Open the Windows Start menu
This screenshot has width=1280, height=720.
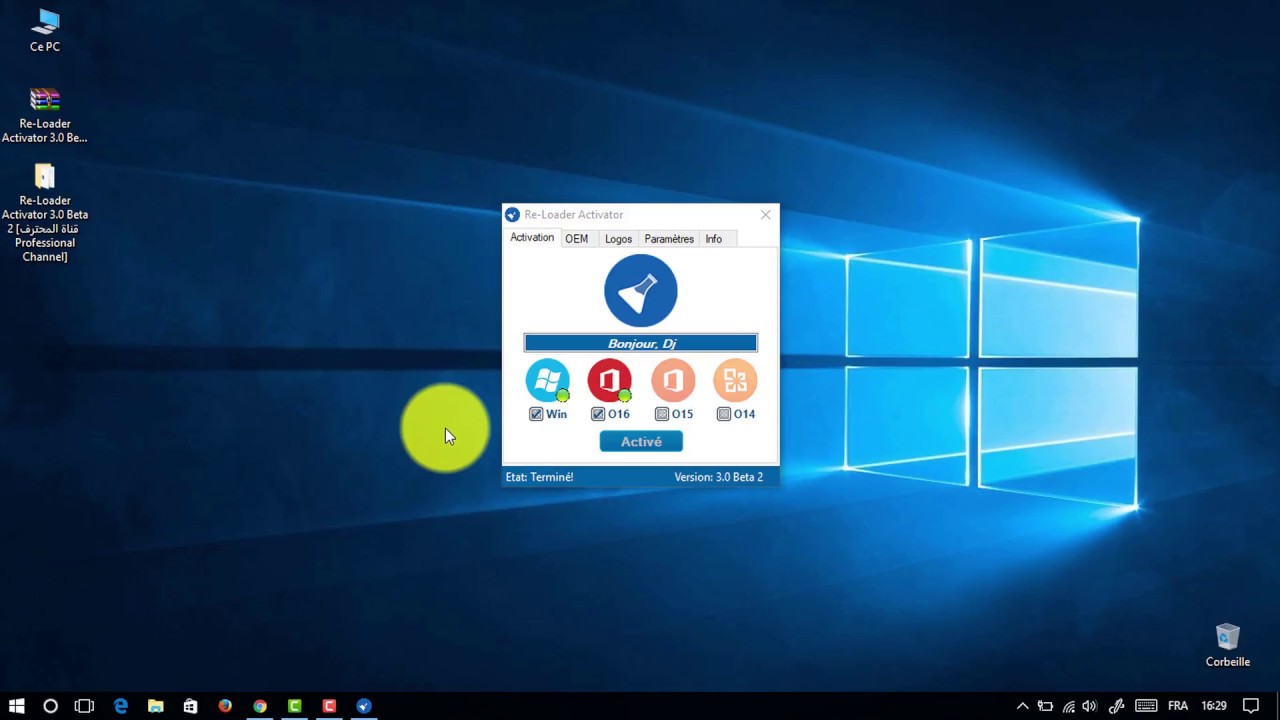click(x=17, y=706)
